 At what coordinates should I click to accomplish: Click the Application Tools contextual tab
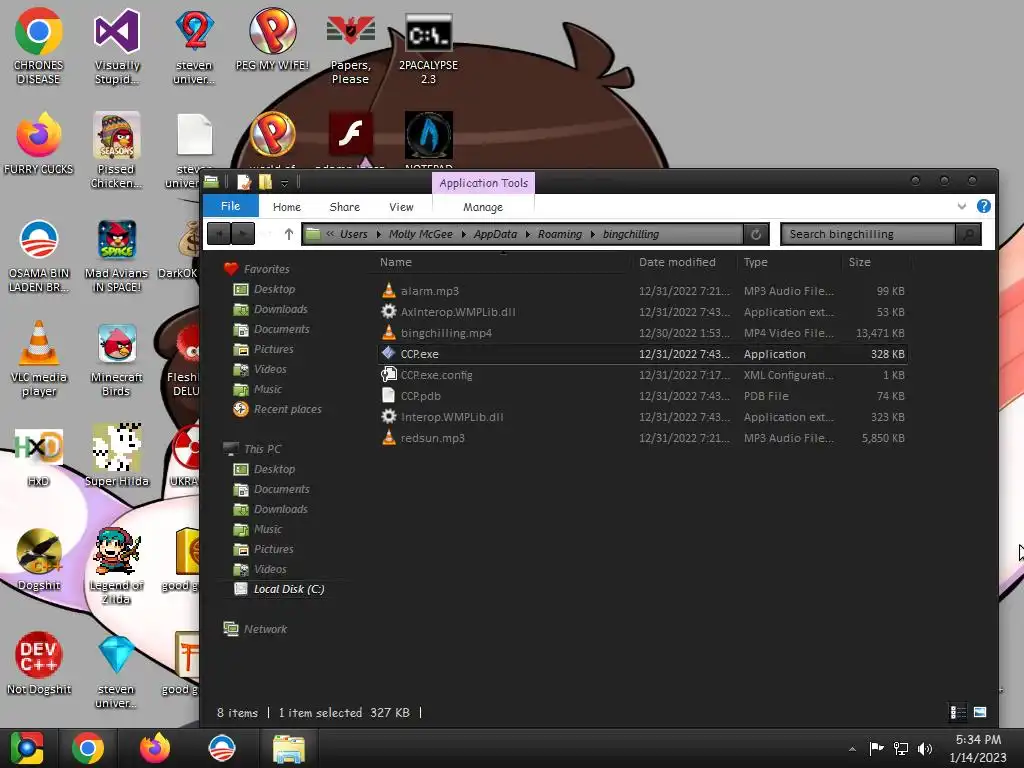(483, 183)
